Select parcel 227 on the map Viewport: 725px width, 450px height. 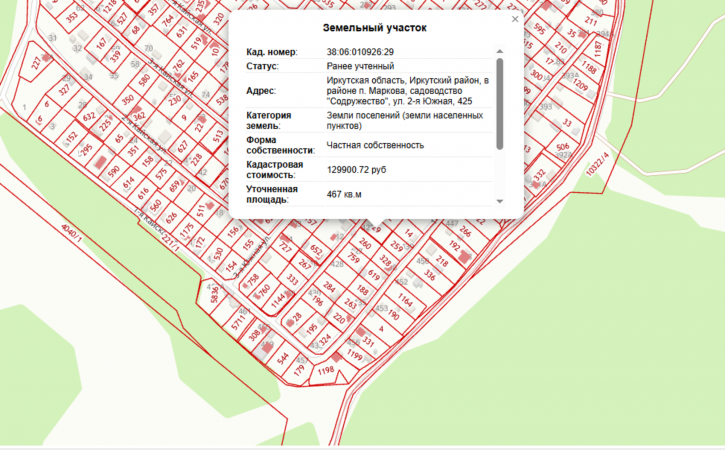(37, 63)
